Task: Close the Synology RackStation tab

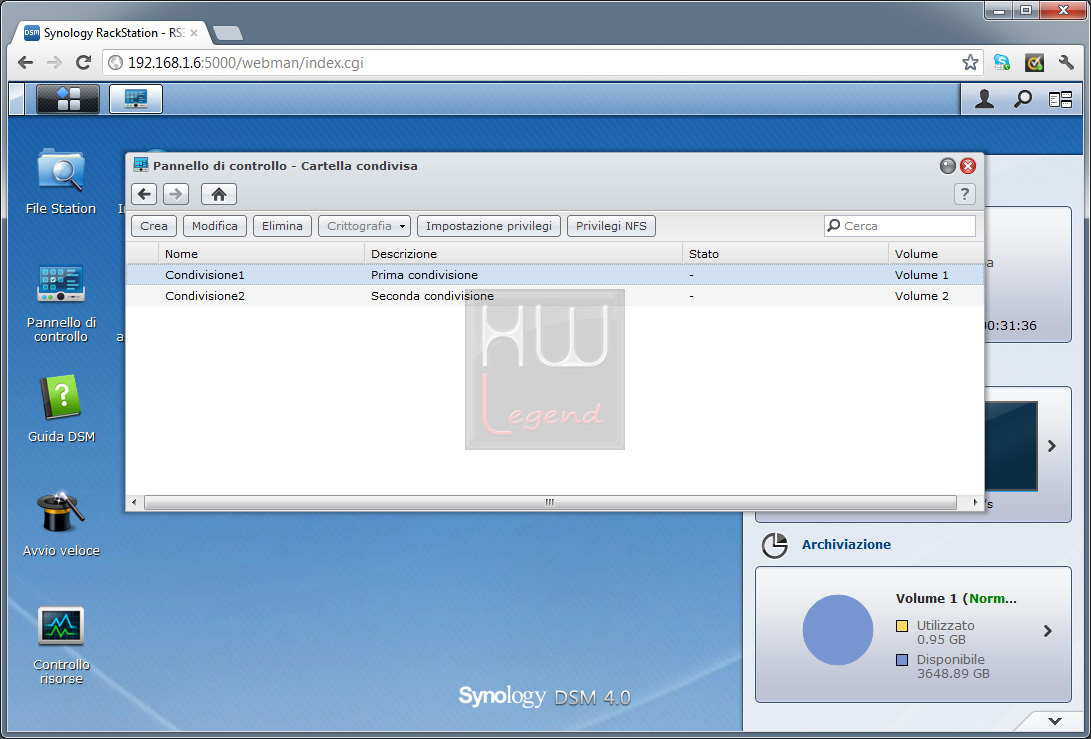Action: click(x=194, y=33)
